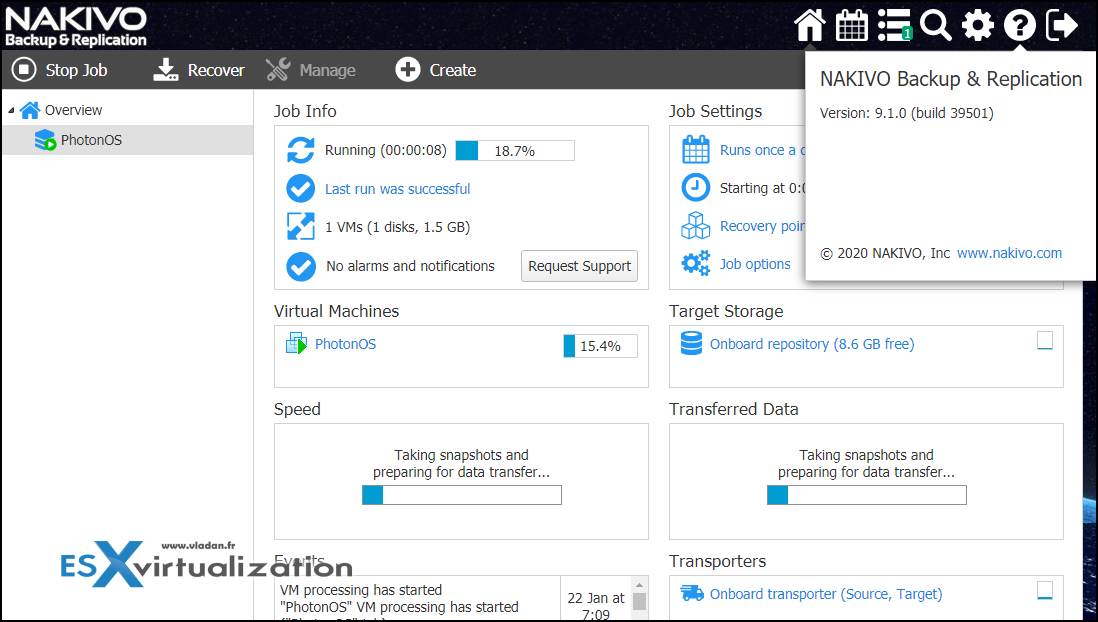
Task: Open the Create menu
Action: click(x=436, y=70)
